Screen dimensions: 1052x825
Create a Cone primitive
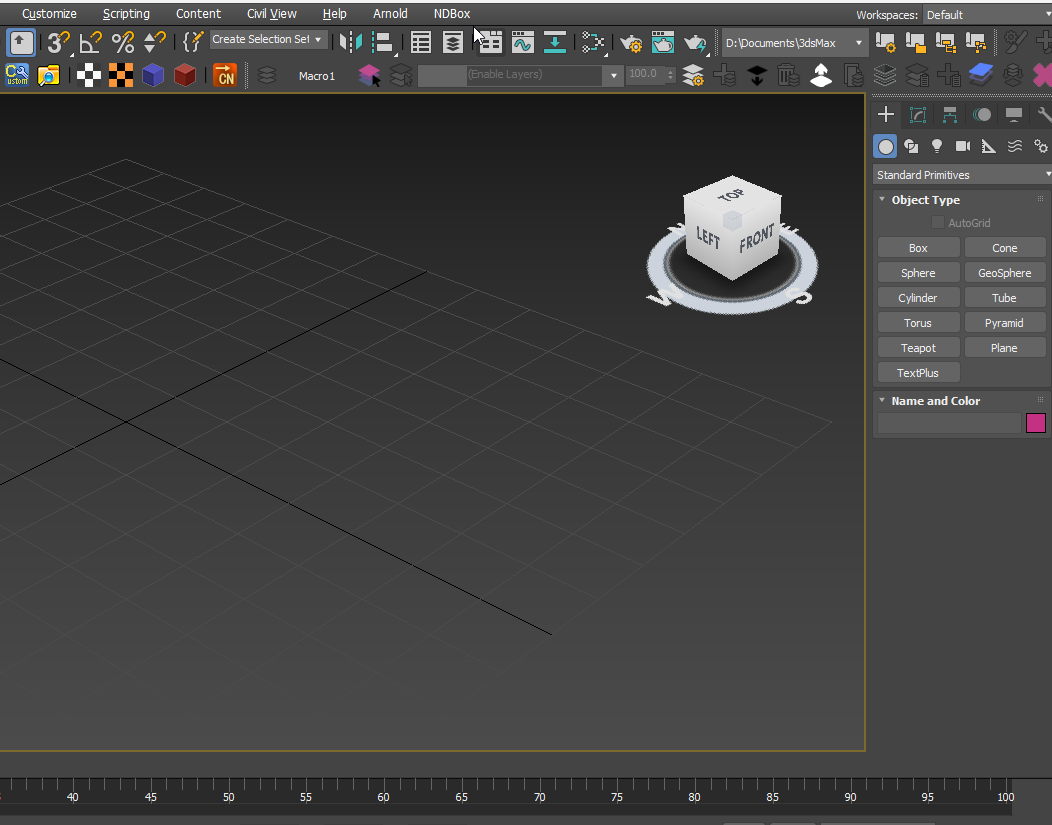point(1004,248)
